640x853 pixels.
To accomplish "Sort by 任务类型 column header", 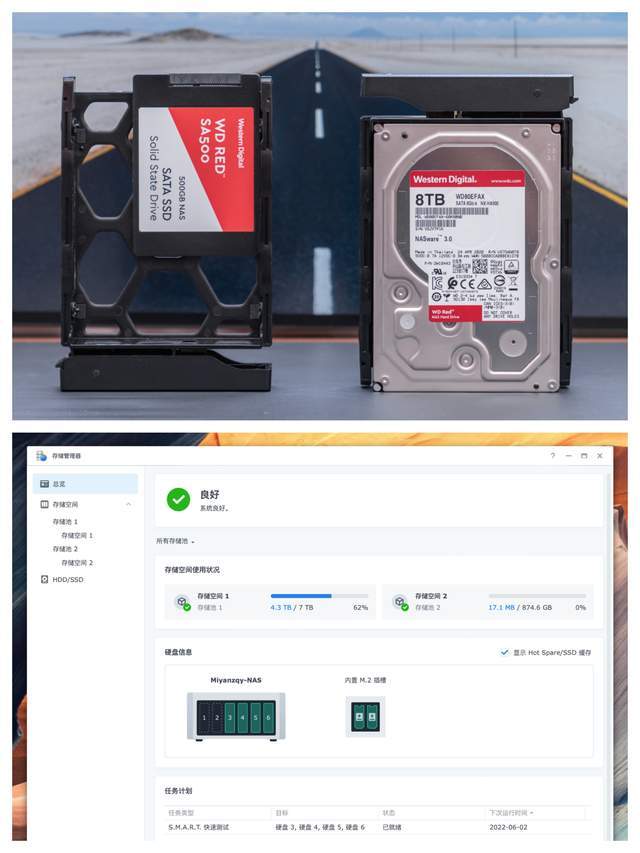I will point(180,813).
